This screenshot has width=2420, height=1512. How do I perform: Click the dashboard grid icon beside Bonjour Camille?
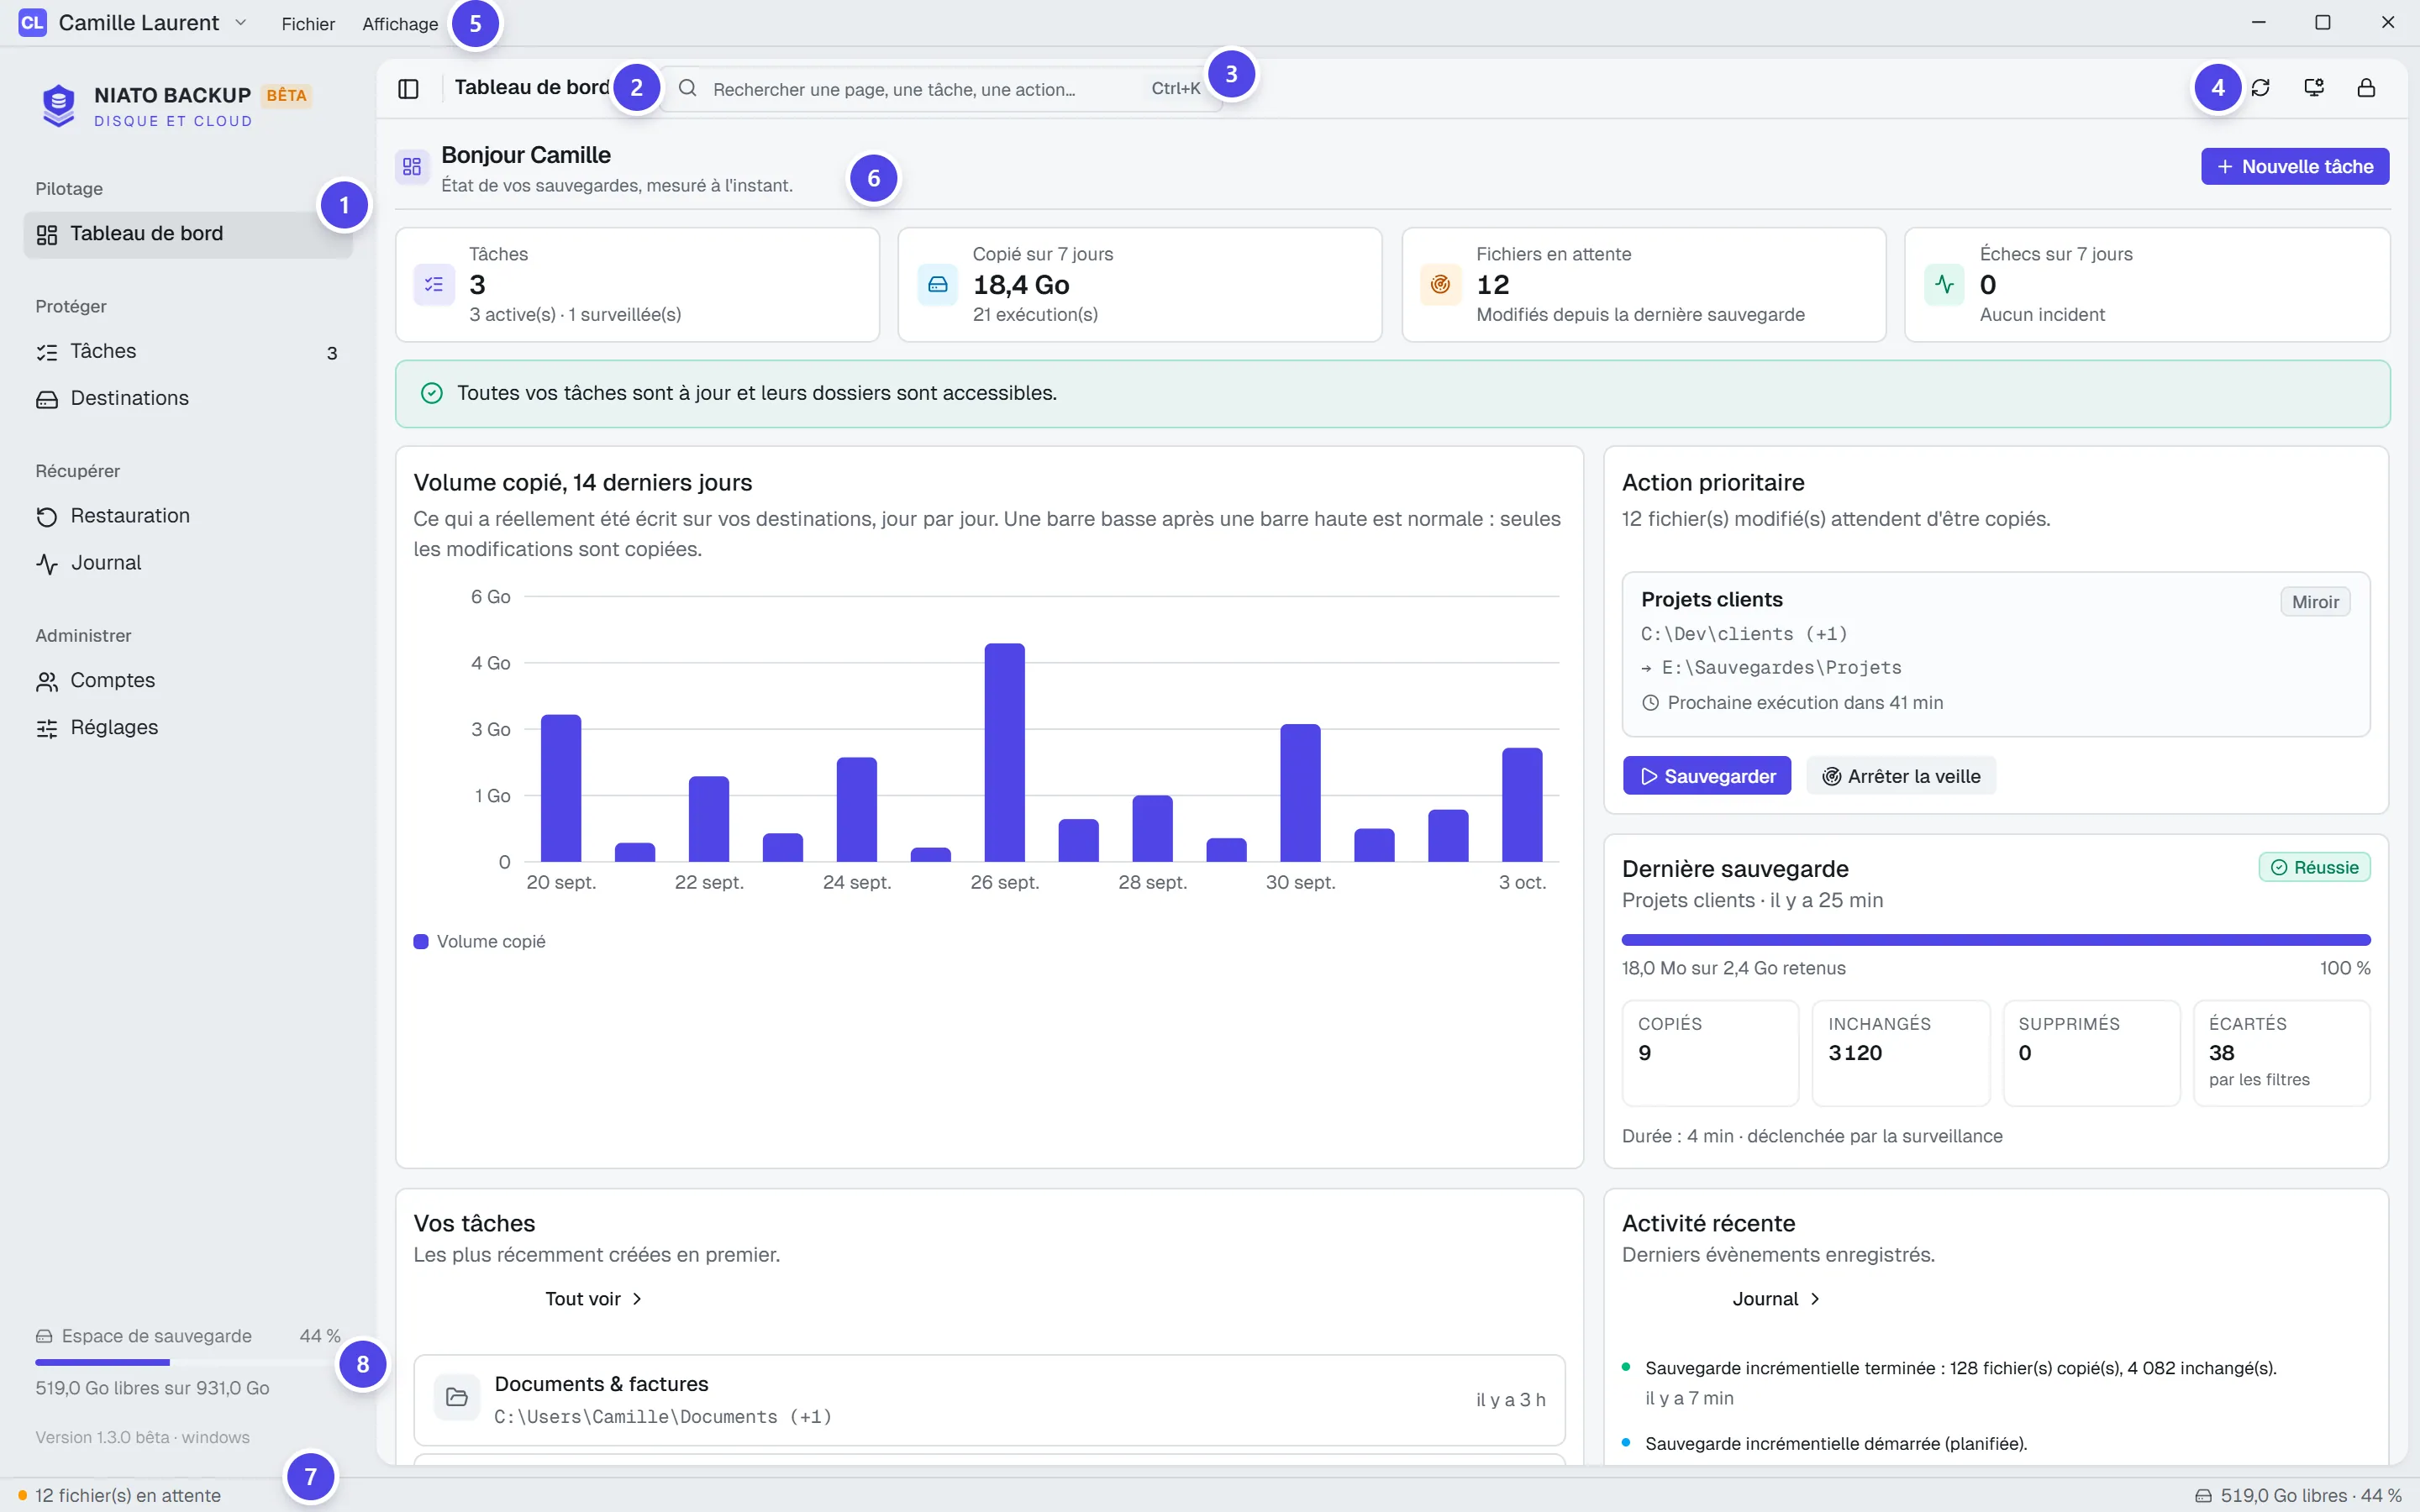[412, 167]
